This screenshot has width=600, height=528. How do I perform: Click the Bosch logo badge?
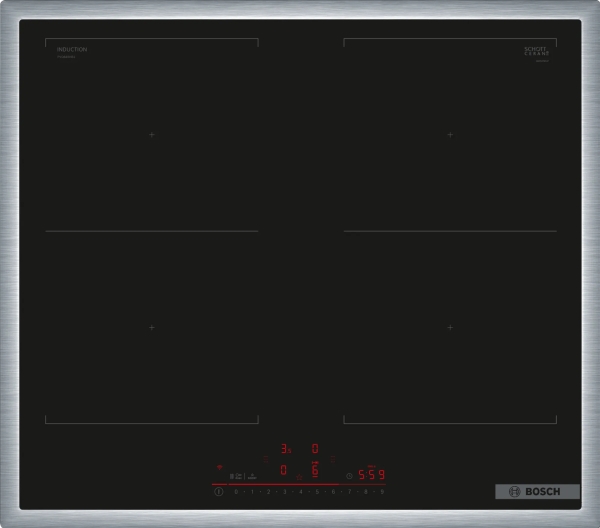[x=537, y=491]
